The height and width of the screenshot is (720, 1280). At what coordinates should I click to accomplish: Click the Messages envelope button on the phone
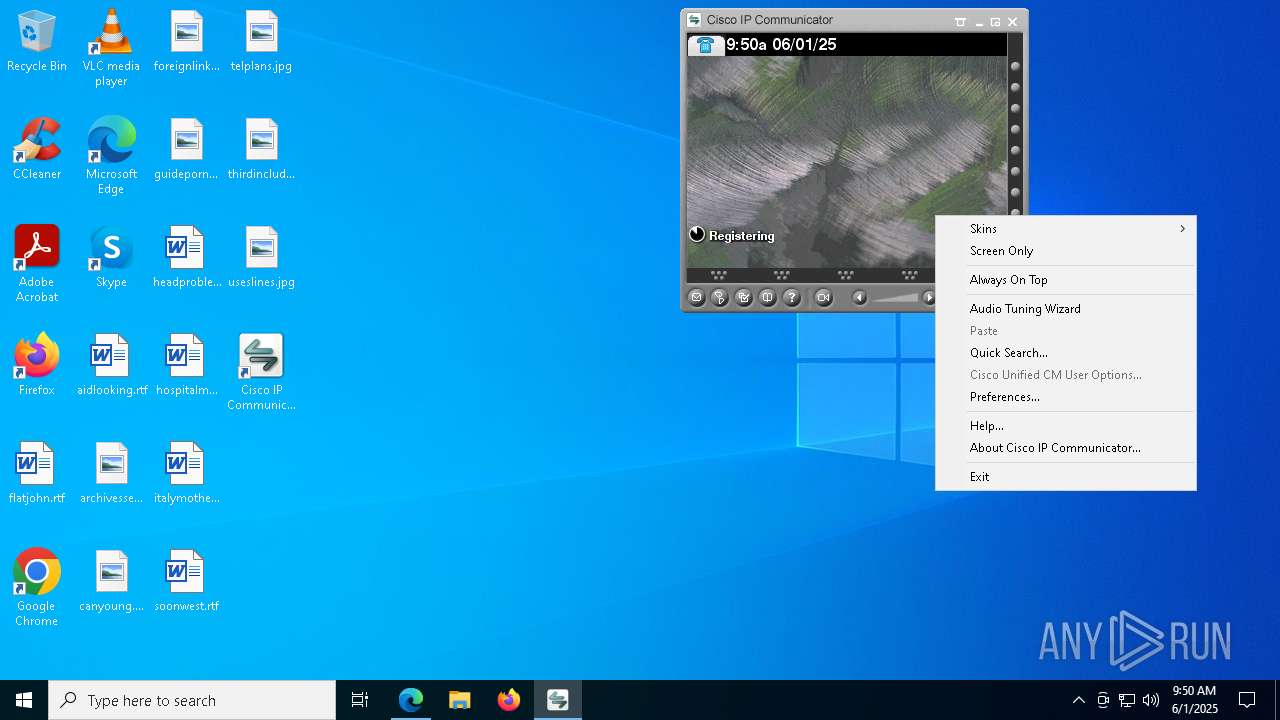[697, 297]
